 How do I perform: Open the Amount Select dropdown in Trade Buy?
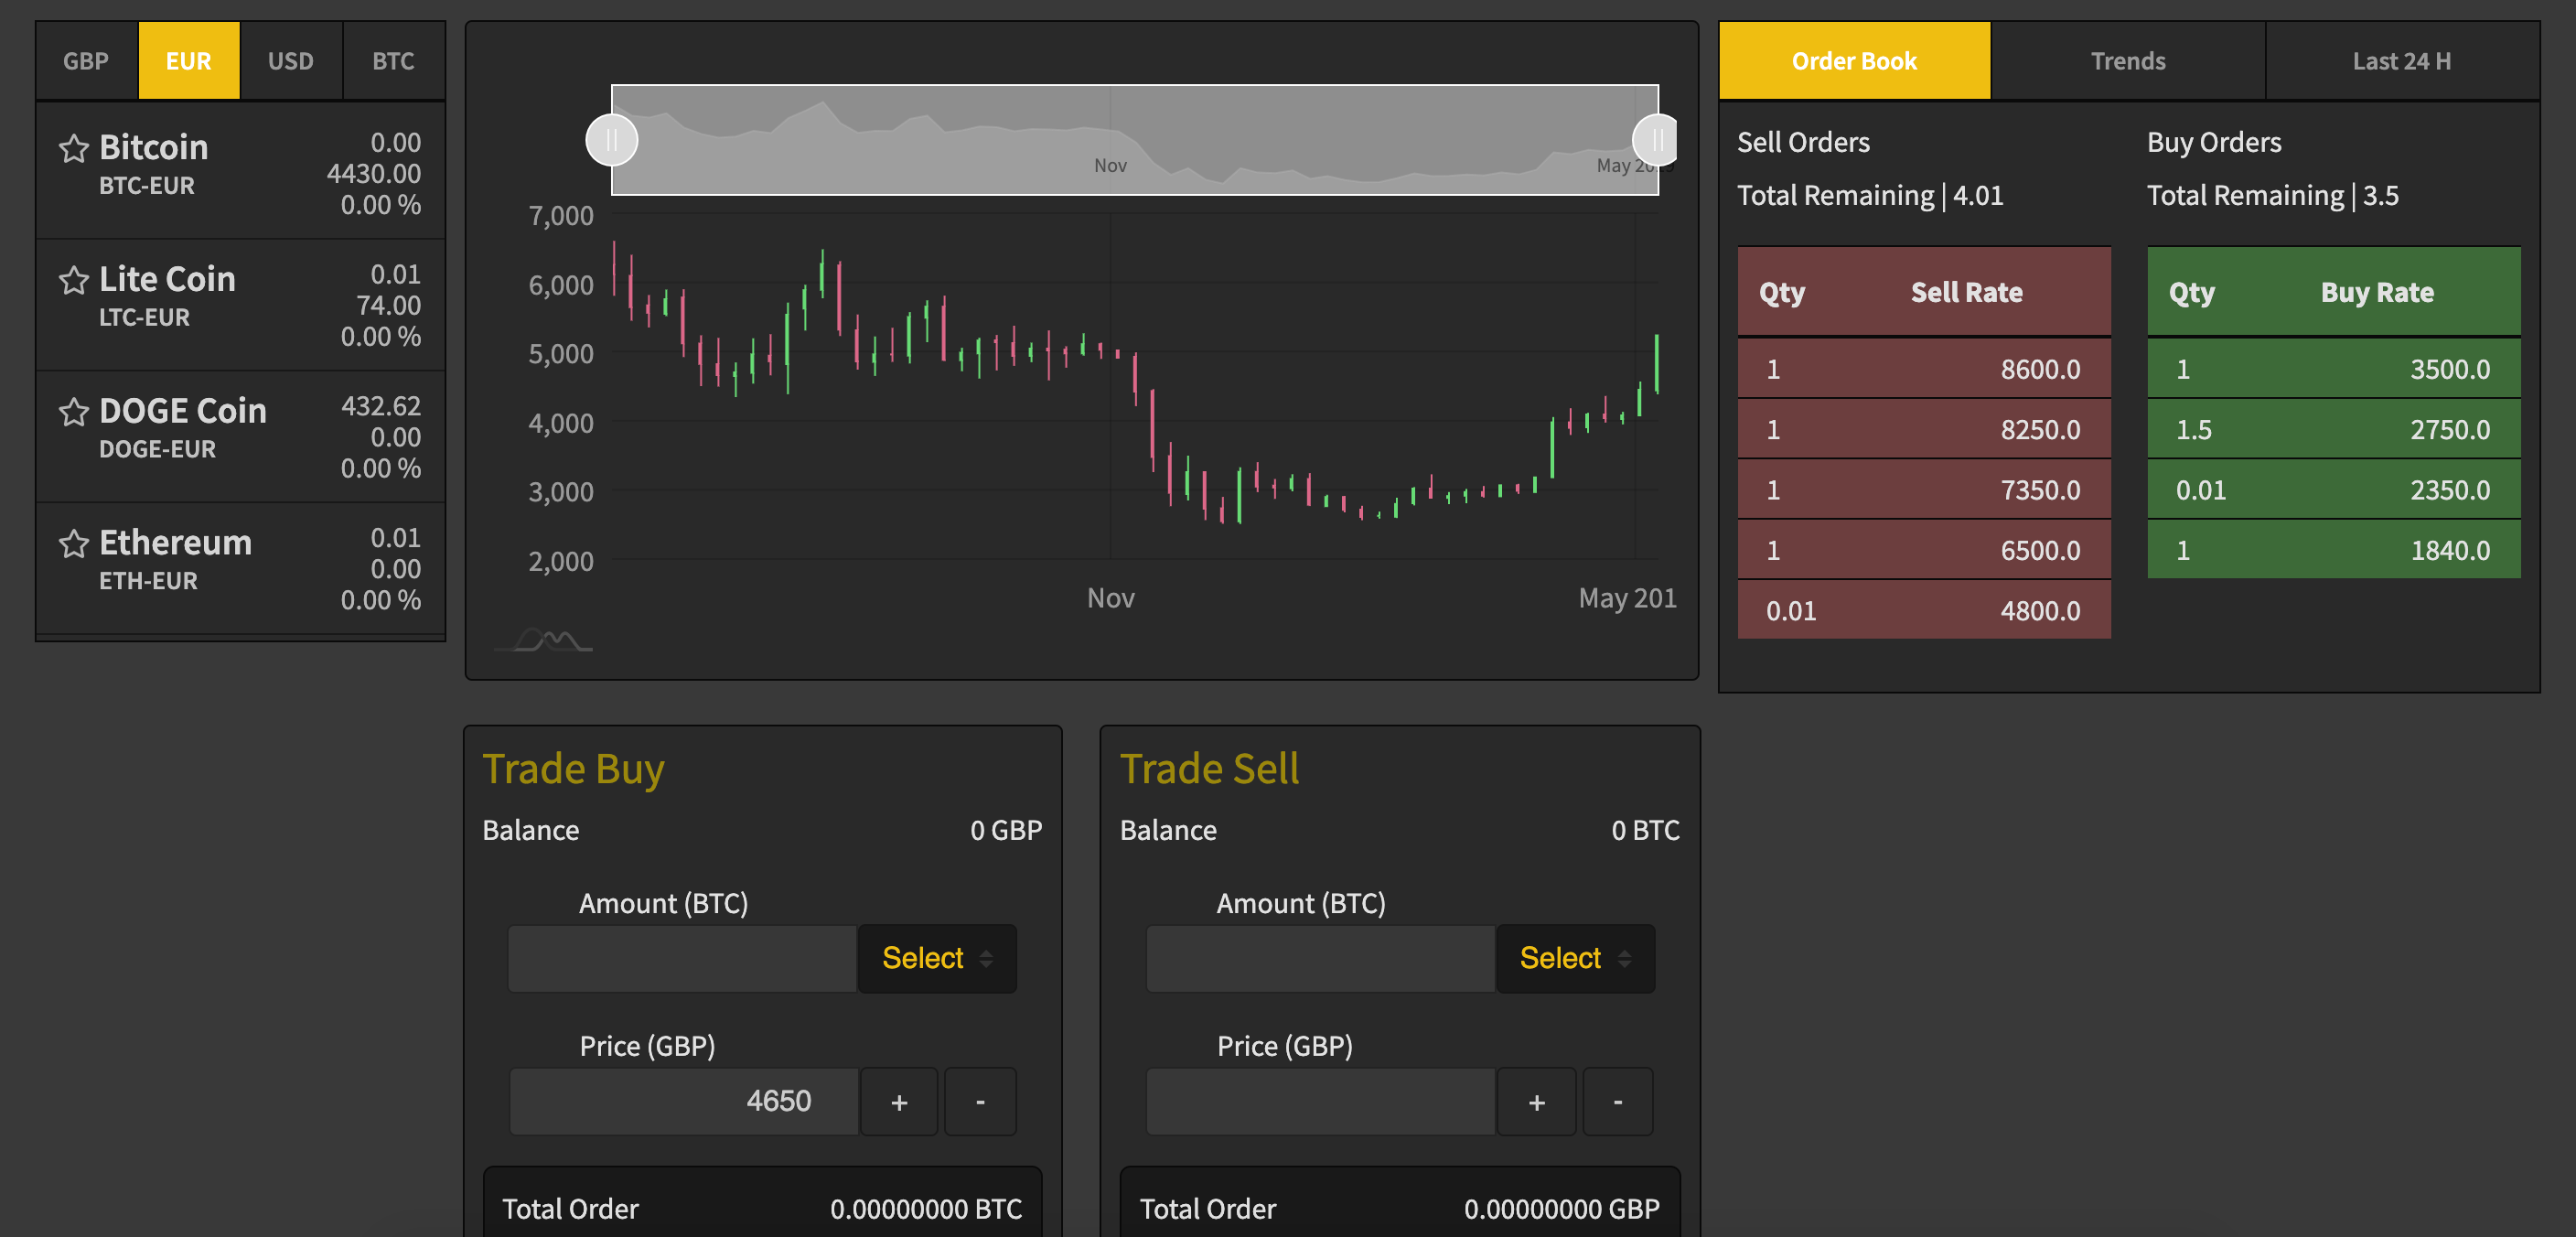point(935,958)
